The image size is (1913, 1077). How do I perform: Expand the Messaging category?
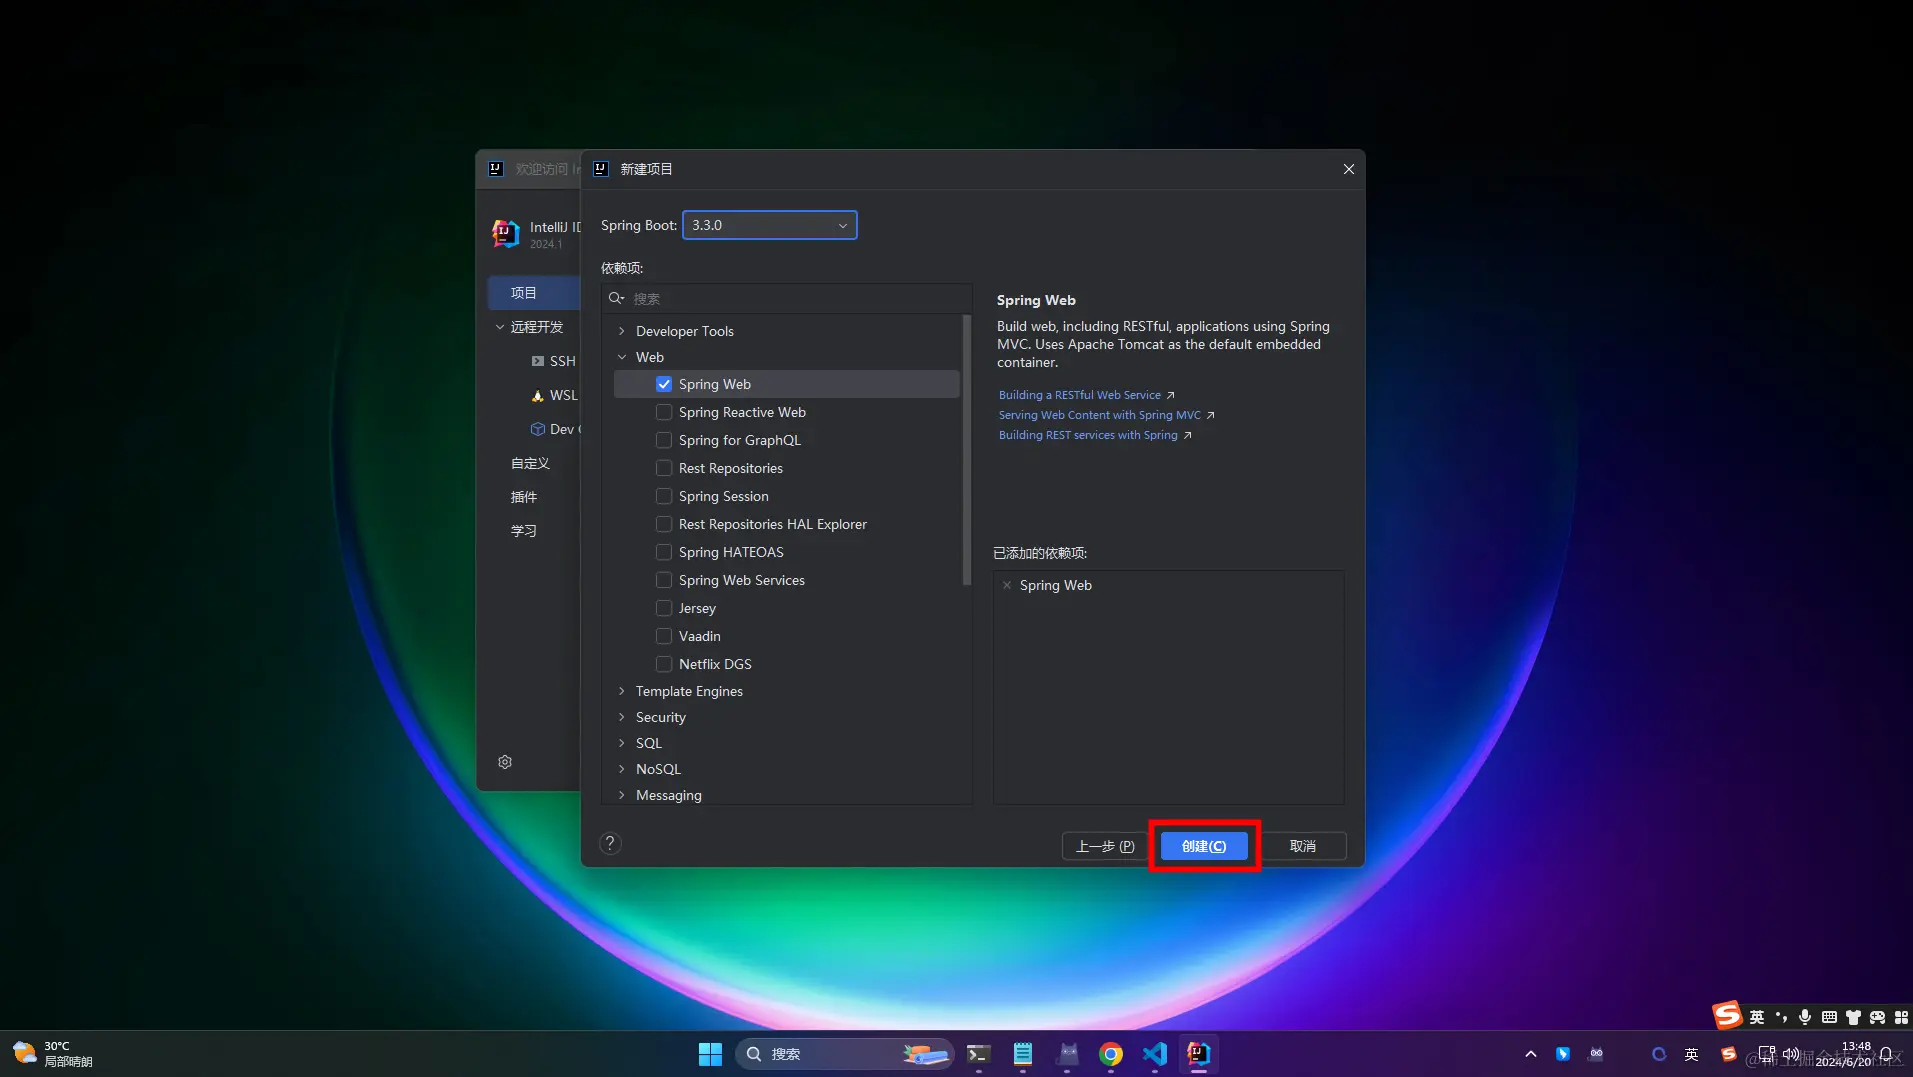pos(622,795)
